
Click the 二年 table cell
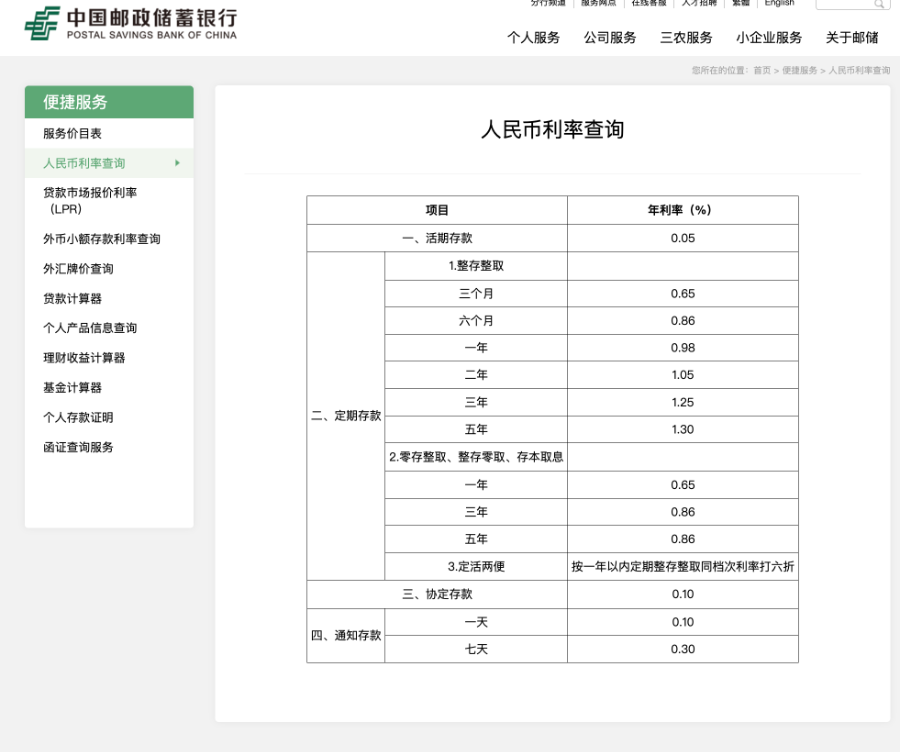coord(476,375)
